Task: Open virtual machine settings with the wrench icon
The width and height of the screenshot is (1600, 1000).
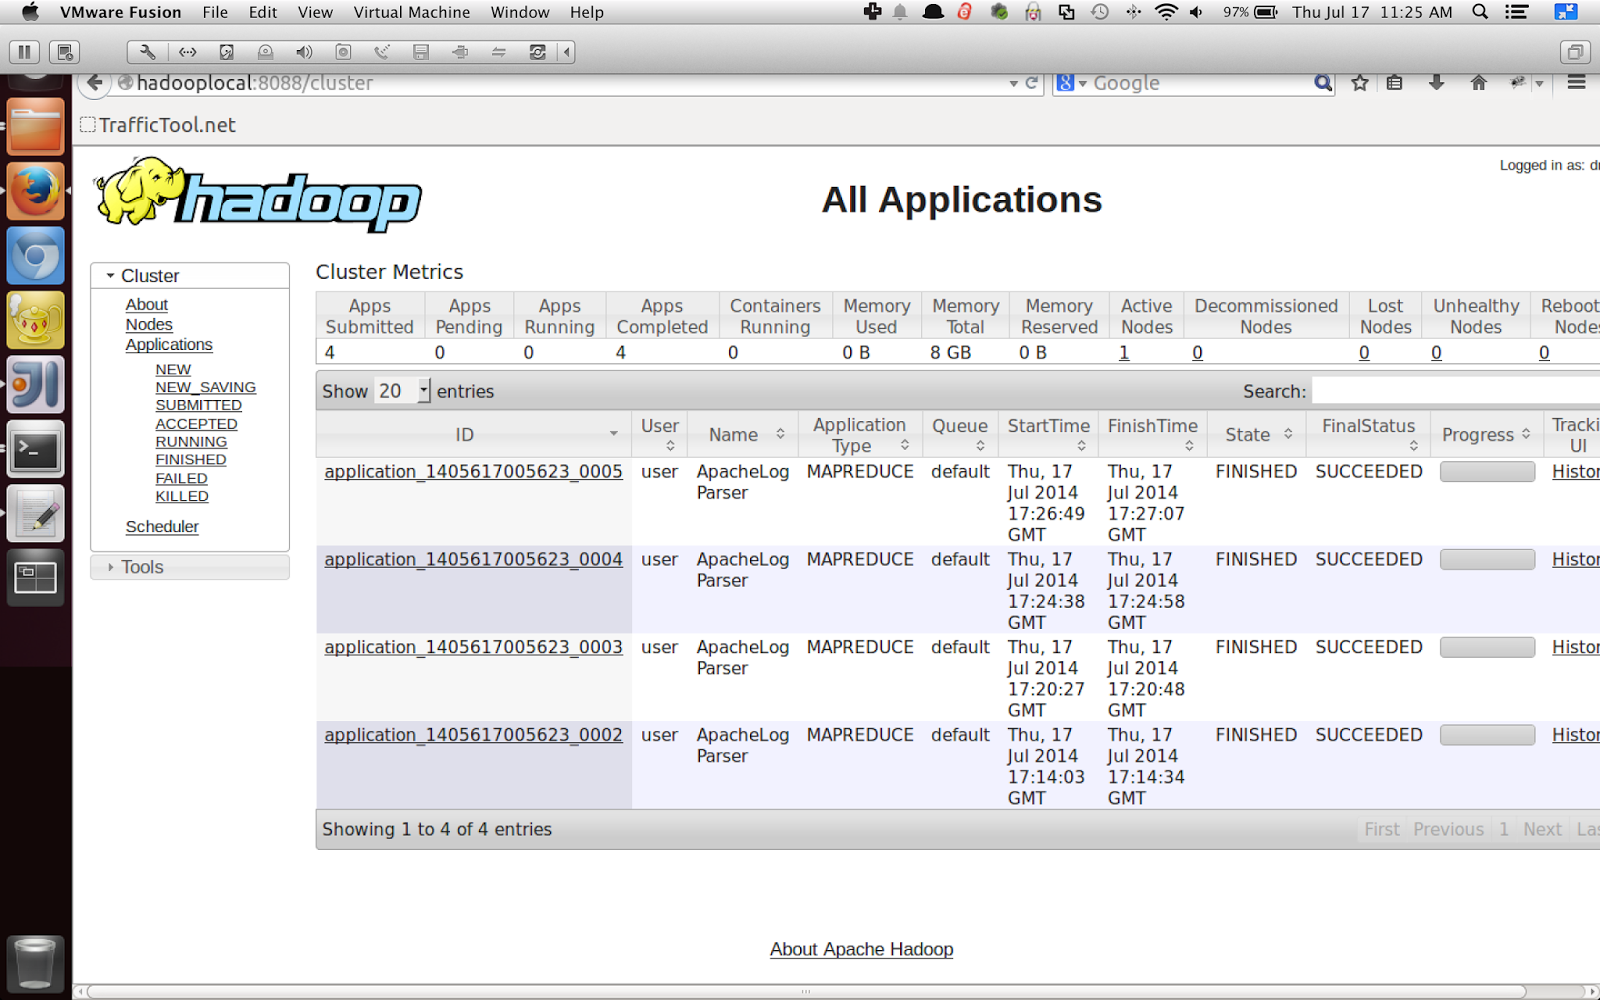Action: point(145,51)
